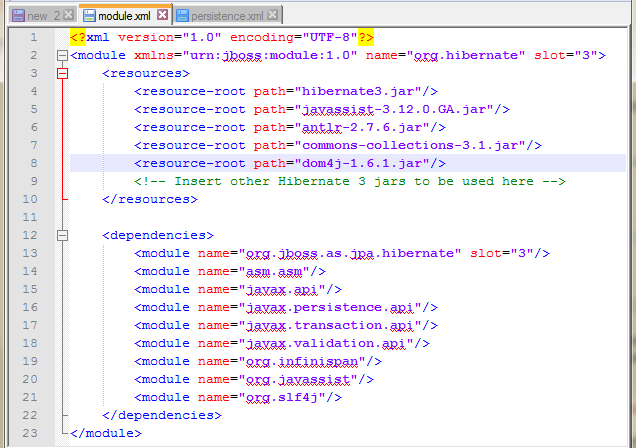Viewport: 636px width, 448px height.
Task: Close the persistence.xml tab
Action: [273, 15]
